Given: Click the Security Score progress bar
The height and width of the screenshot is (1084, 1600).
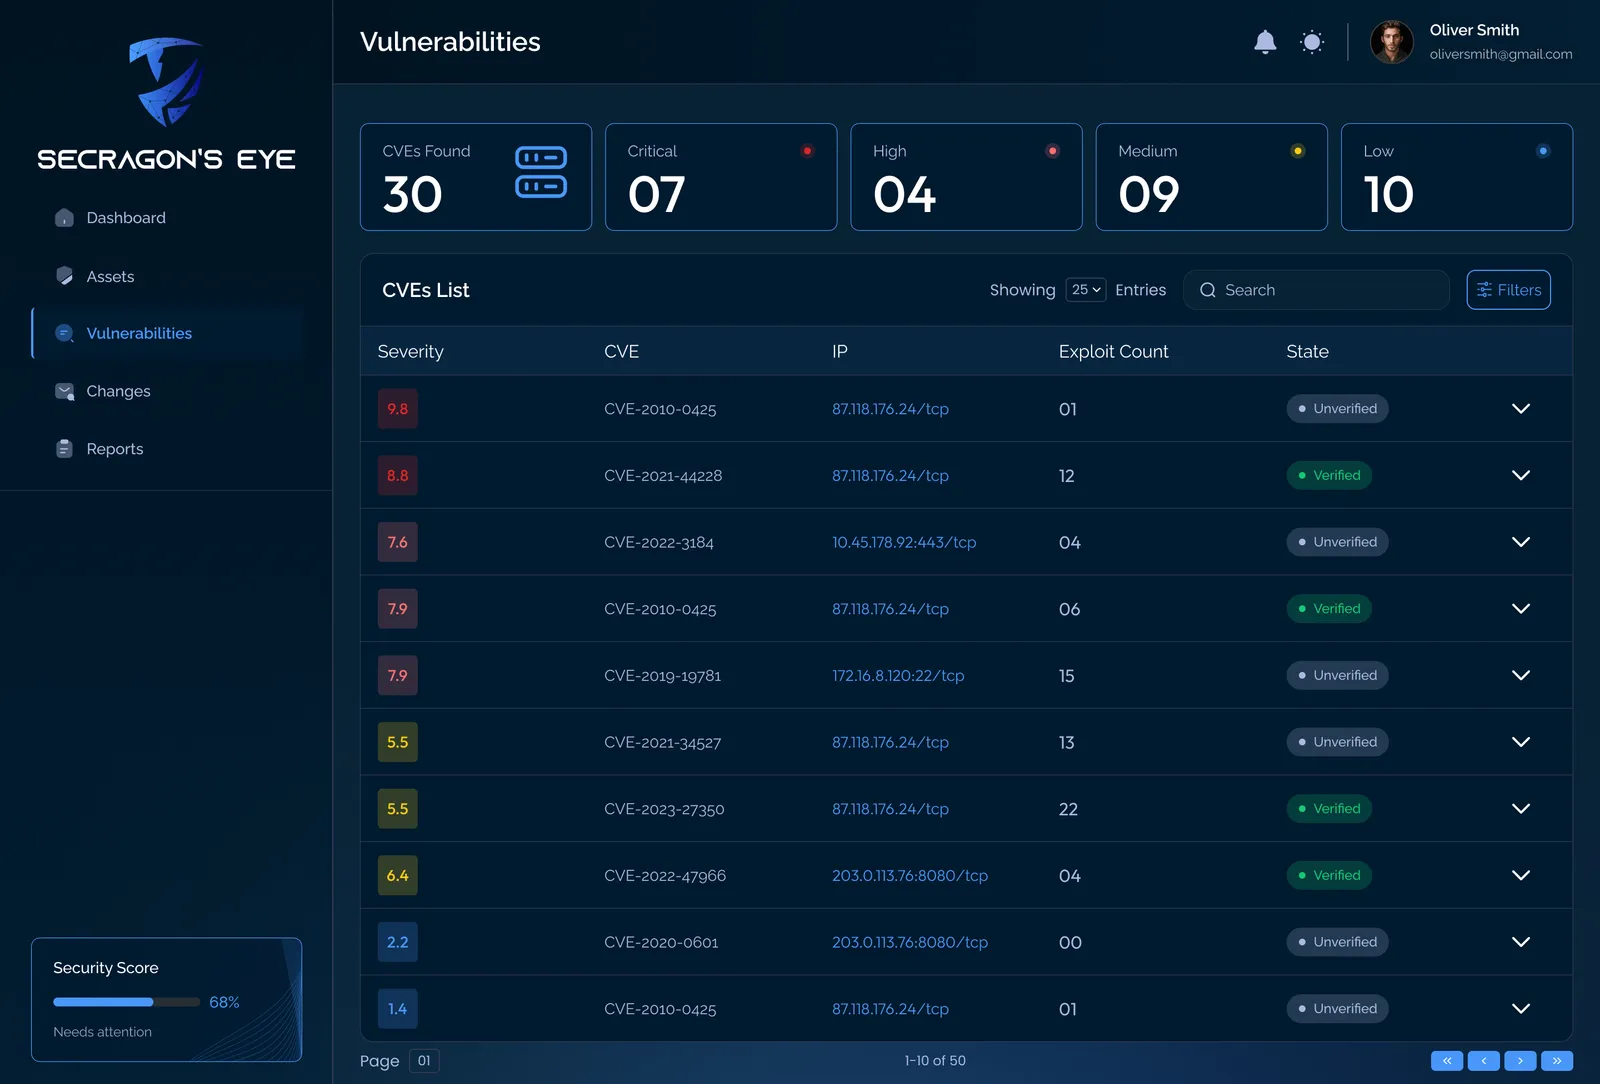Looking at the screenshot, I should (127, 1002).
